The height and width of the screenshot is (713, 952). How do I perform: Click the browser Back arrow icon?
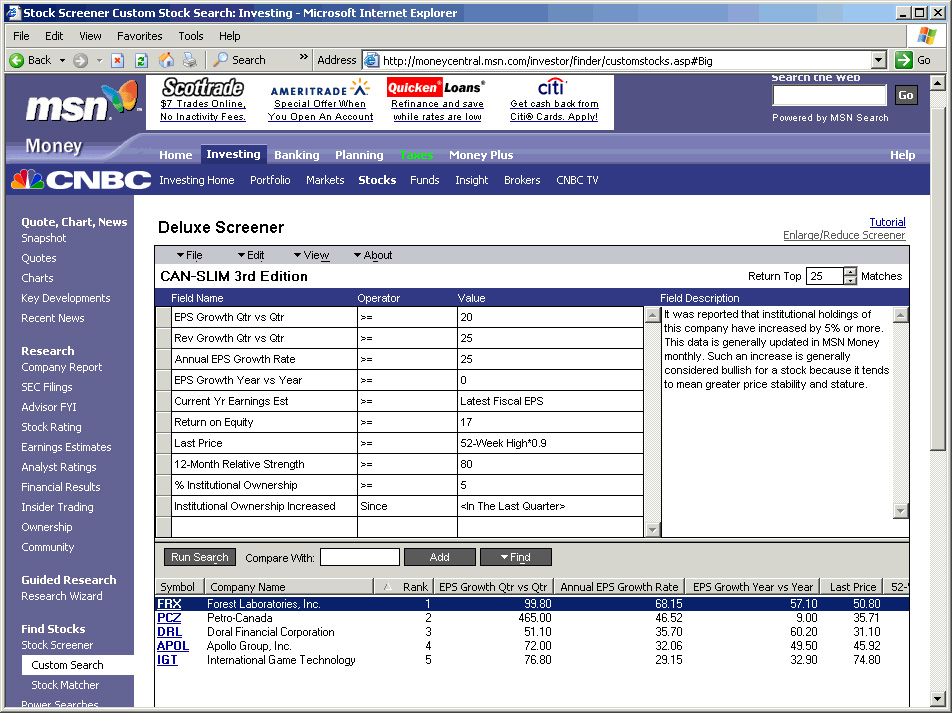17,60
